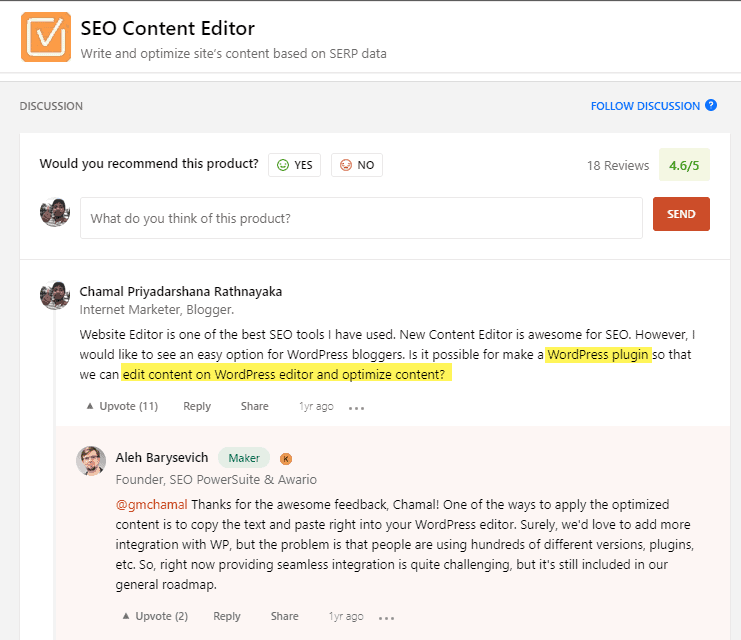
Task: Click 'Founder, SEO PowerSuite & Awario' subtitle
Action: click(x=216, y=479)
